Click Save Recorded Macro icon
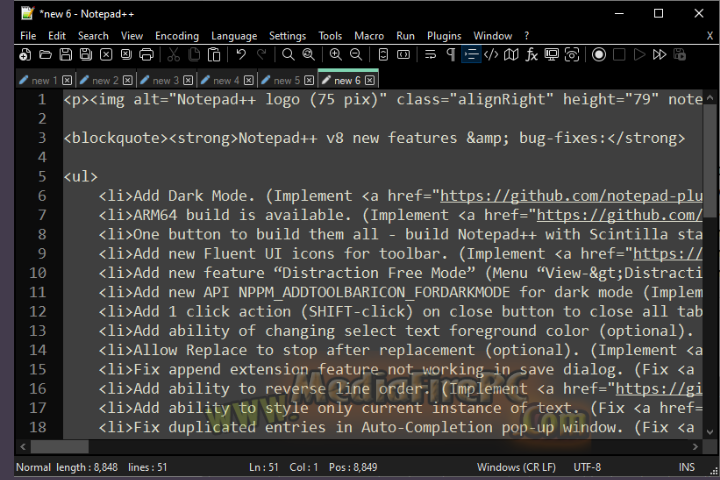This screenshot has height=480, width=720. pos(680,55)
